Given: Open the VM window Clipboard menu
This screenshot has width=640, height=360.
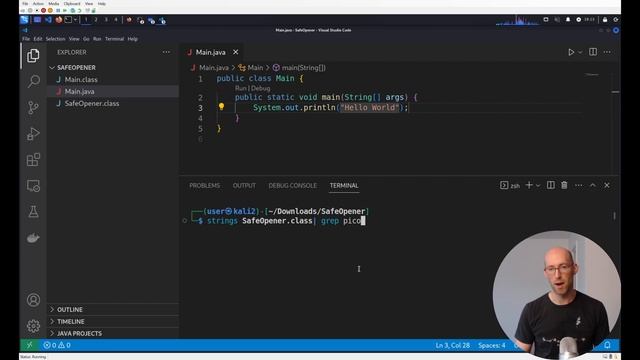Looking at the screenshot, I should [72, 4].
